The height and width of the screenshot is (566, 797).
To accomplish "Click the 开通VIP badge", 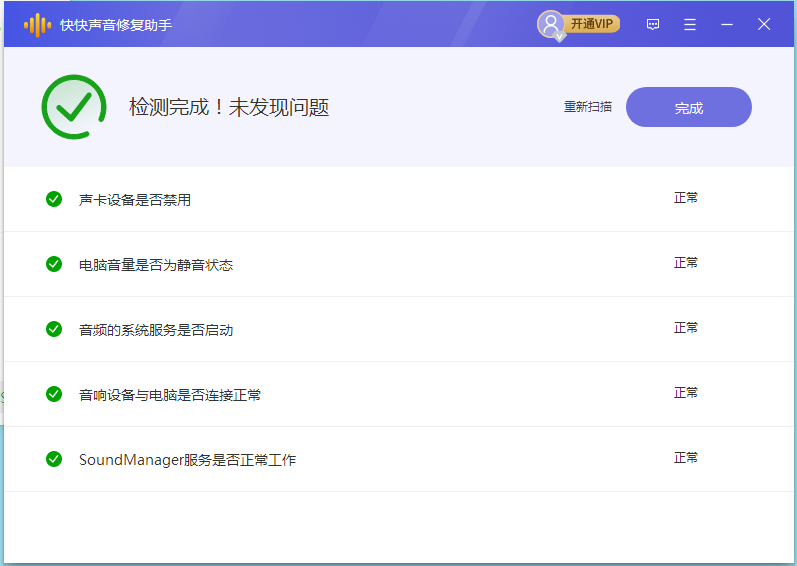I will (592, 24).
